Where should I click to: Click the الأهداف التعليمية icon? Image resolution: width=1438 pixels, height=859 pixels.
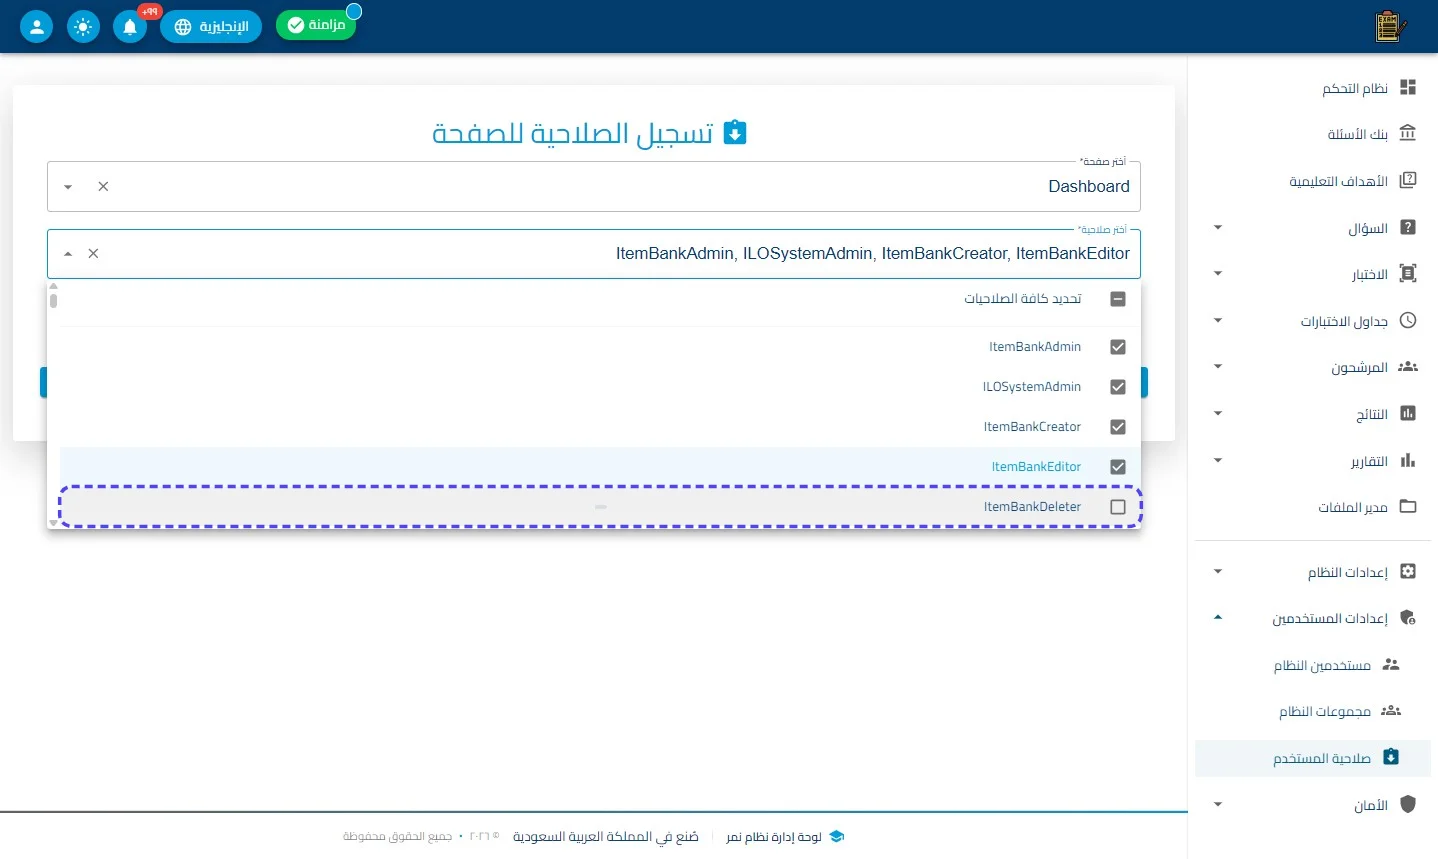pos(1408,181)
